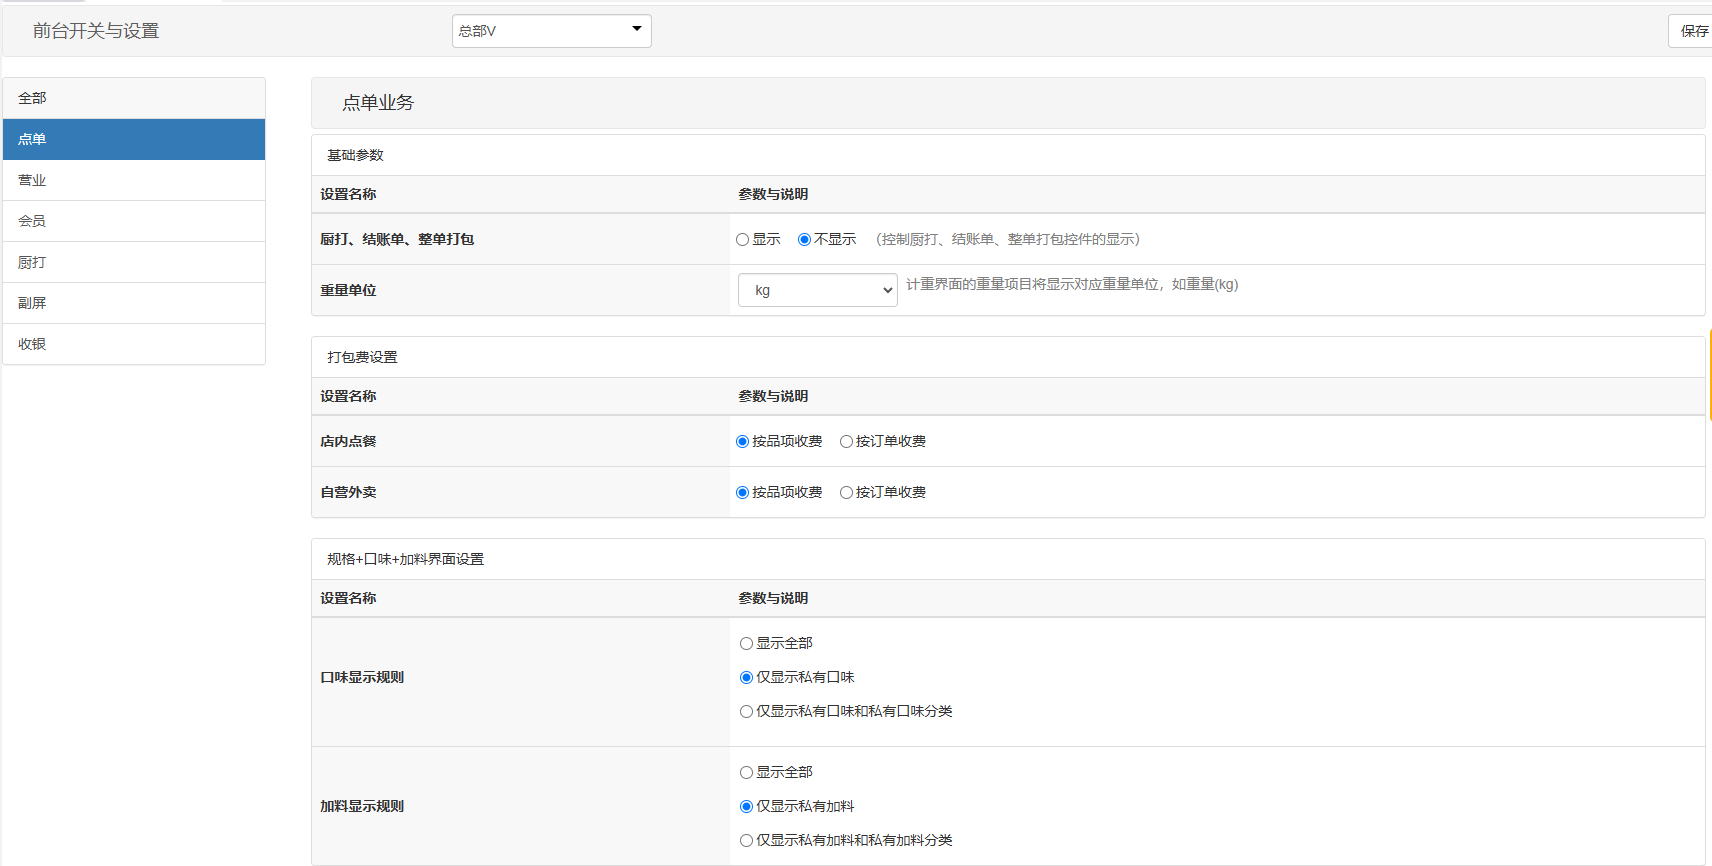Set 店内点餐 to 按订单收费
The height and width of the screenshot is (866, 1712).
[x=847, y=442]
